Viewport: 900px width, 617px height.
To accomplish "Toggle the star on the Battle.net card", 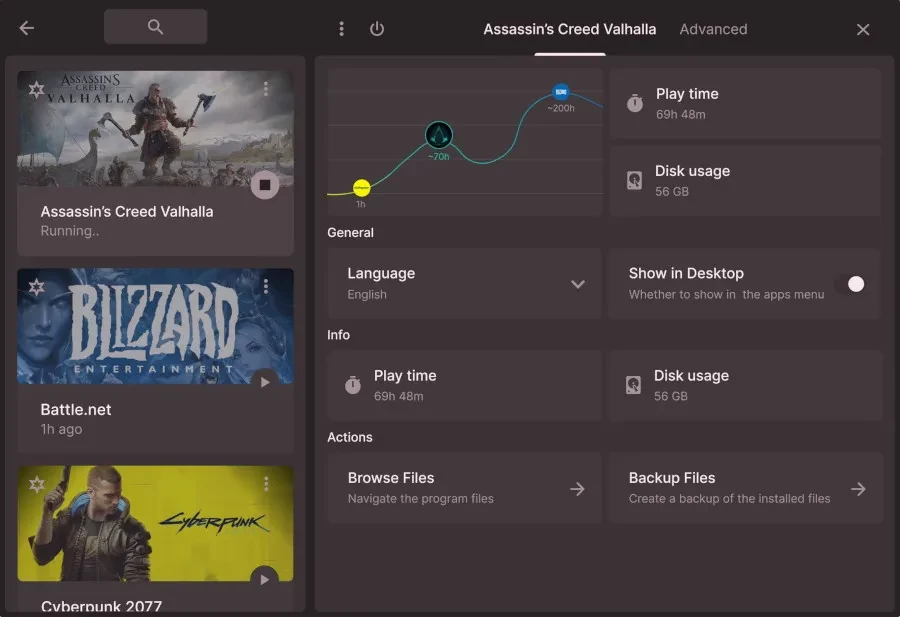I will (x=37, y=287).
